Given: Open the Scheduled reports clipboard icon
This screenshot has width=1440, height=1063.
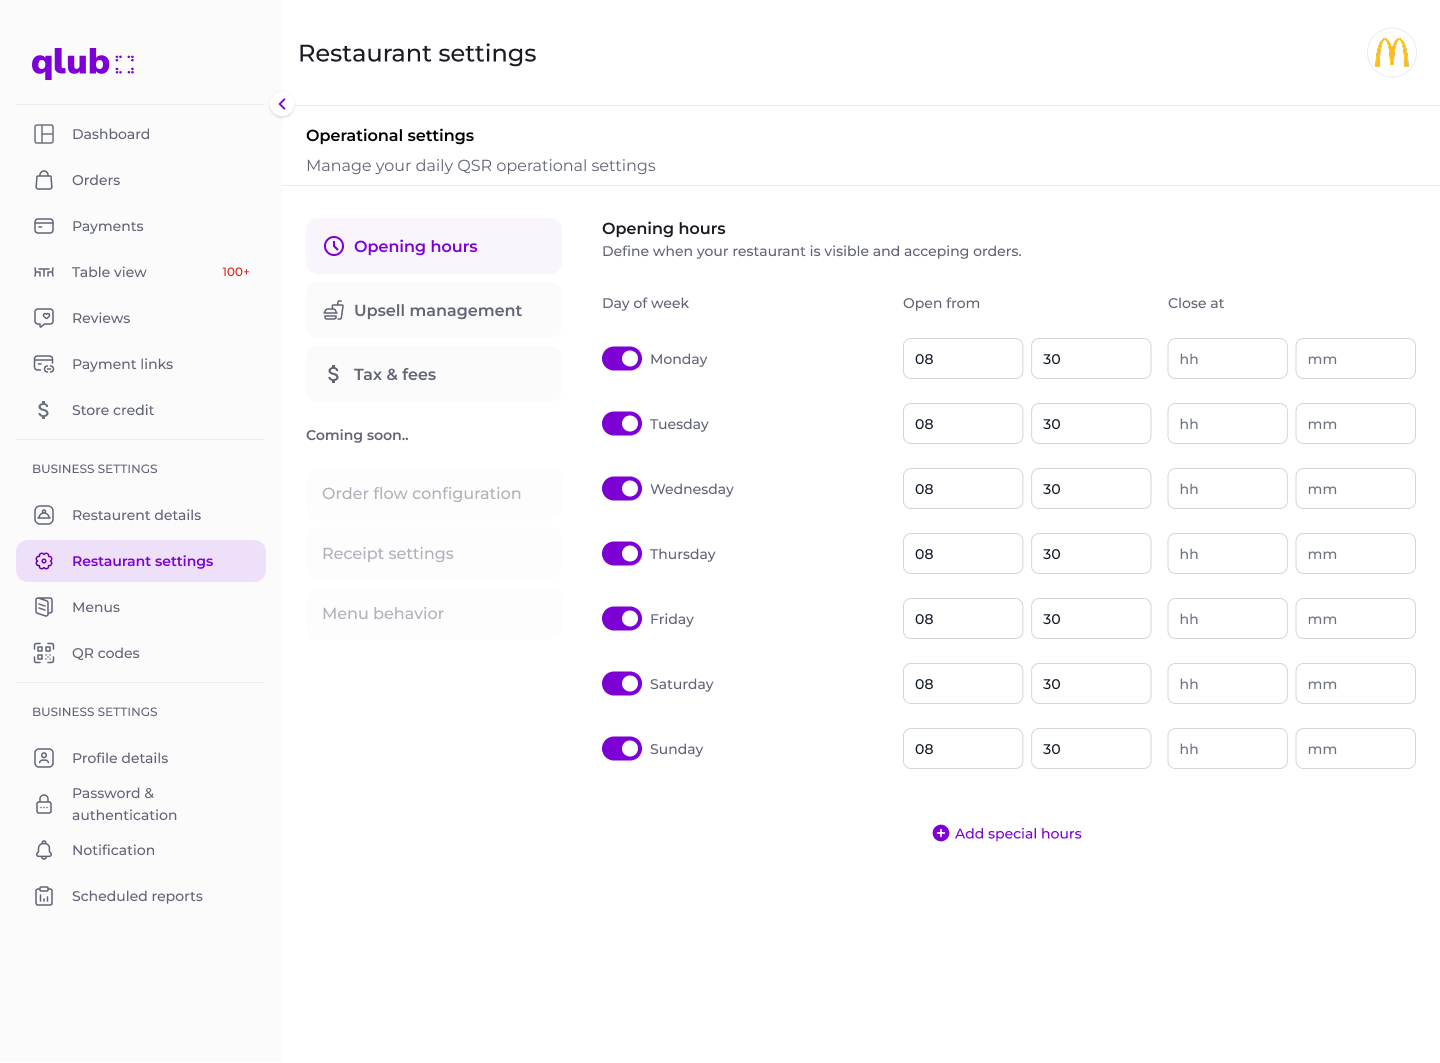Looking at the screenshot, I should 44,896.
